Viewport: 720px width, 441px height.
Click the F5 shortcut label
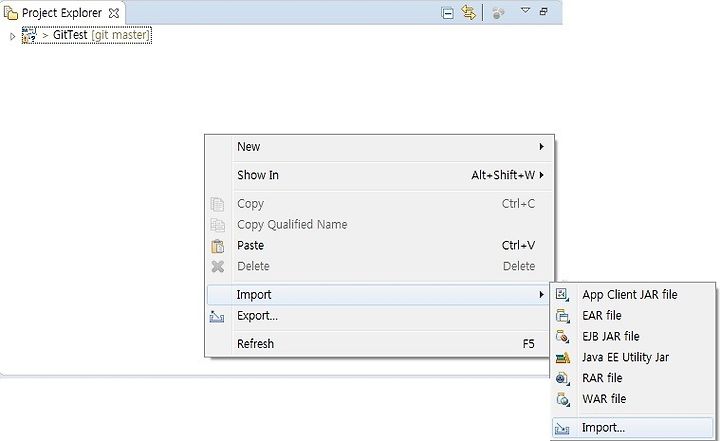coord(529,344)
